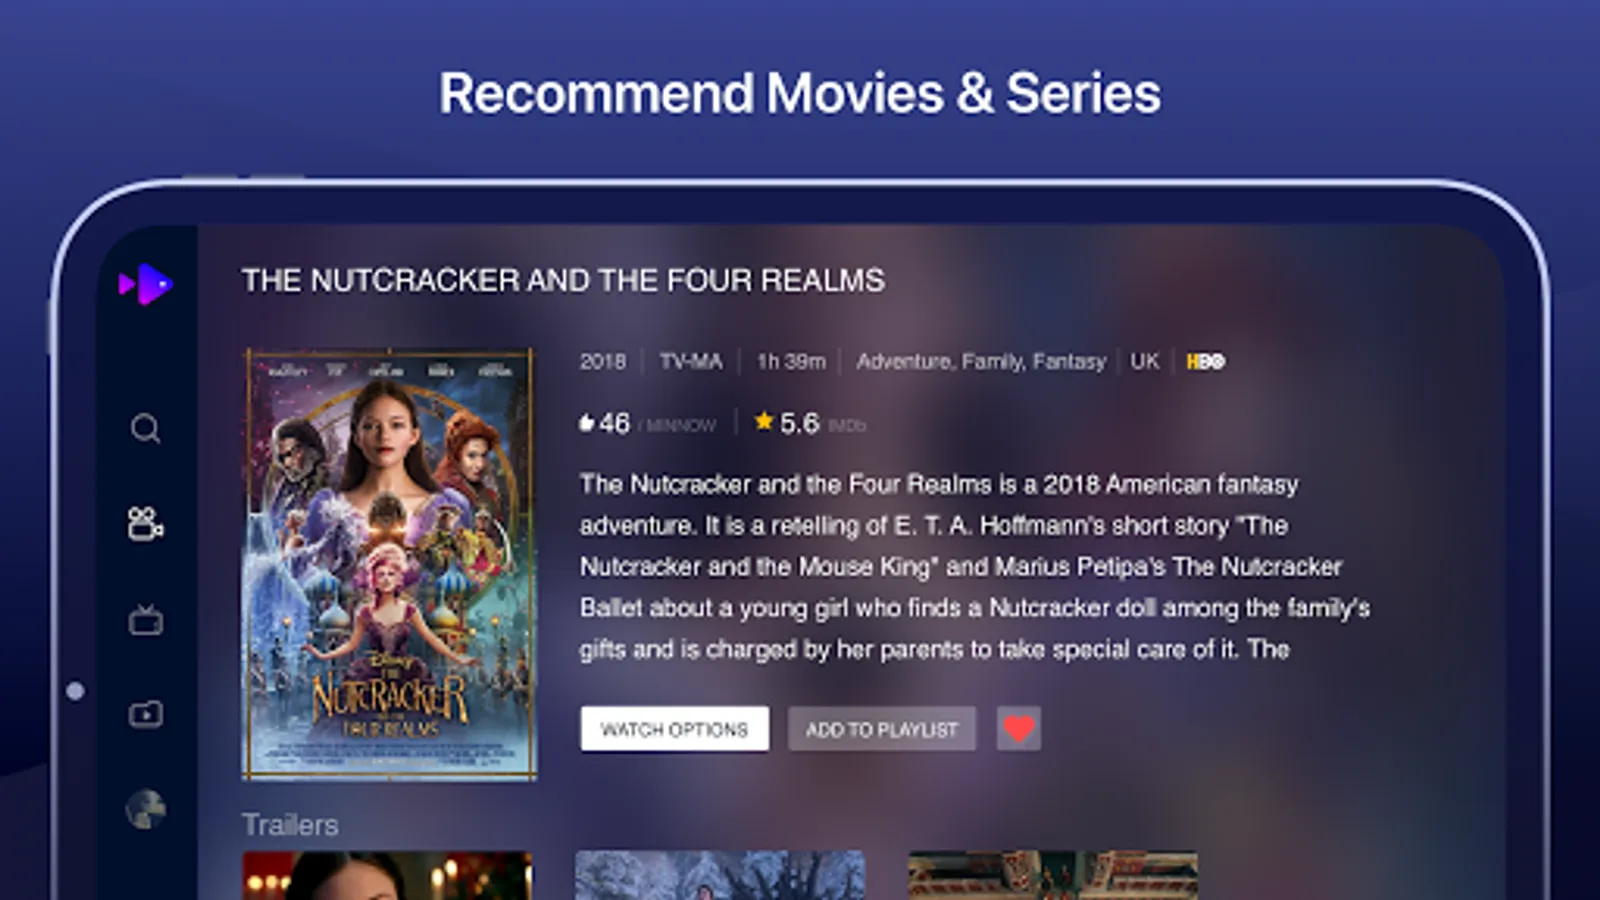This screenshot has height=900, width=1600.
Task: Click the profile avatar in sidebar
Action: pyautogui.click(x=145, y=809)
